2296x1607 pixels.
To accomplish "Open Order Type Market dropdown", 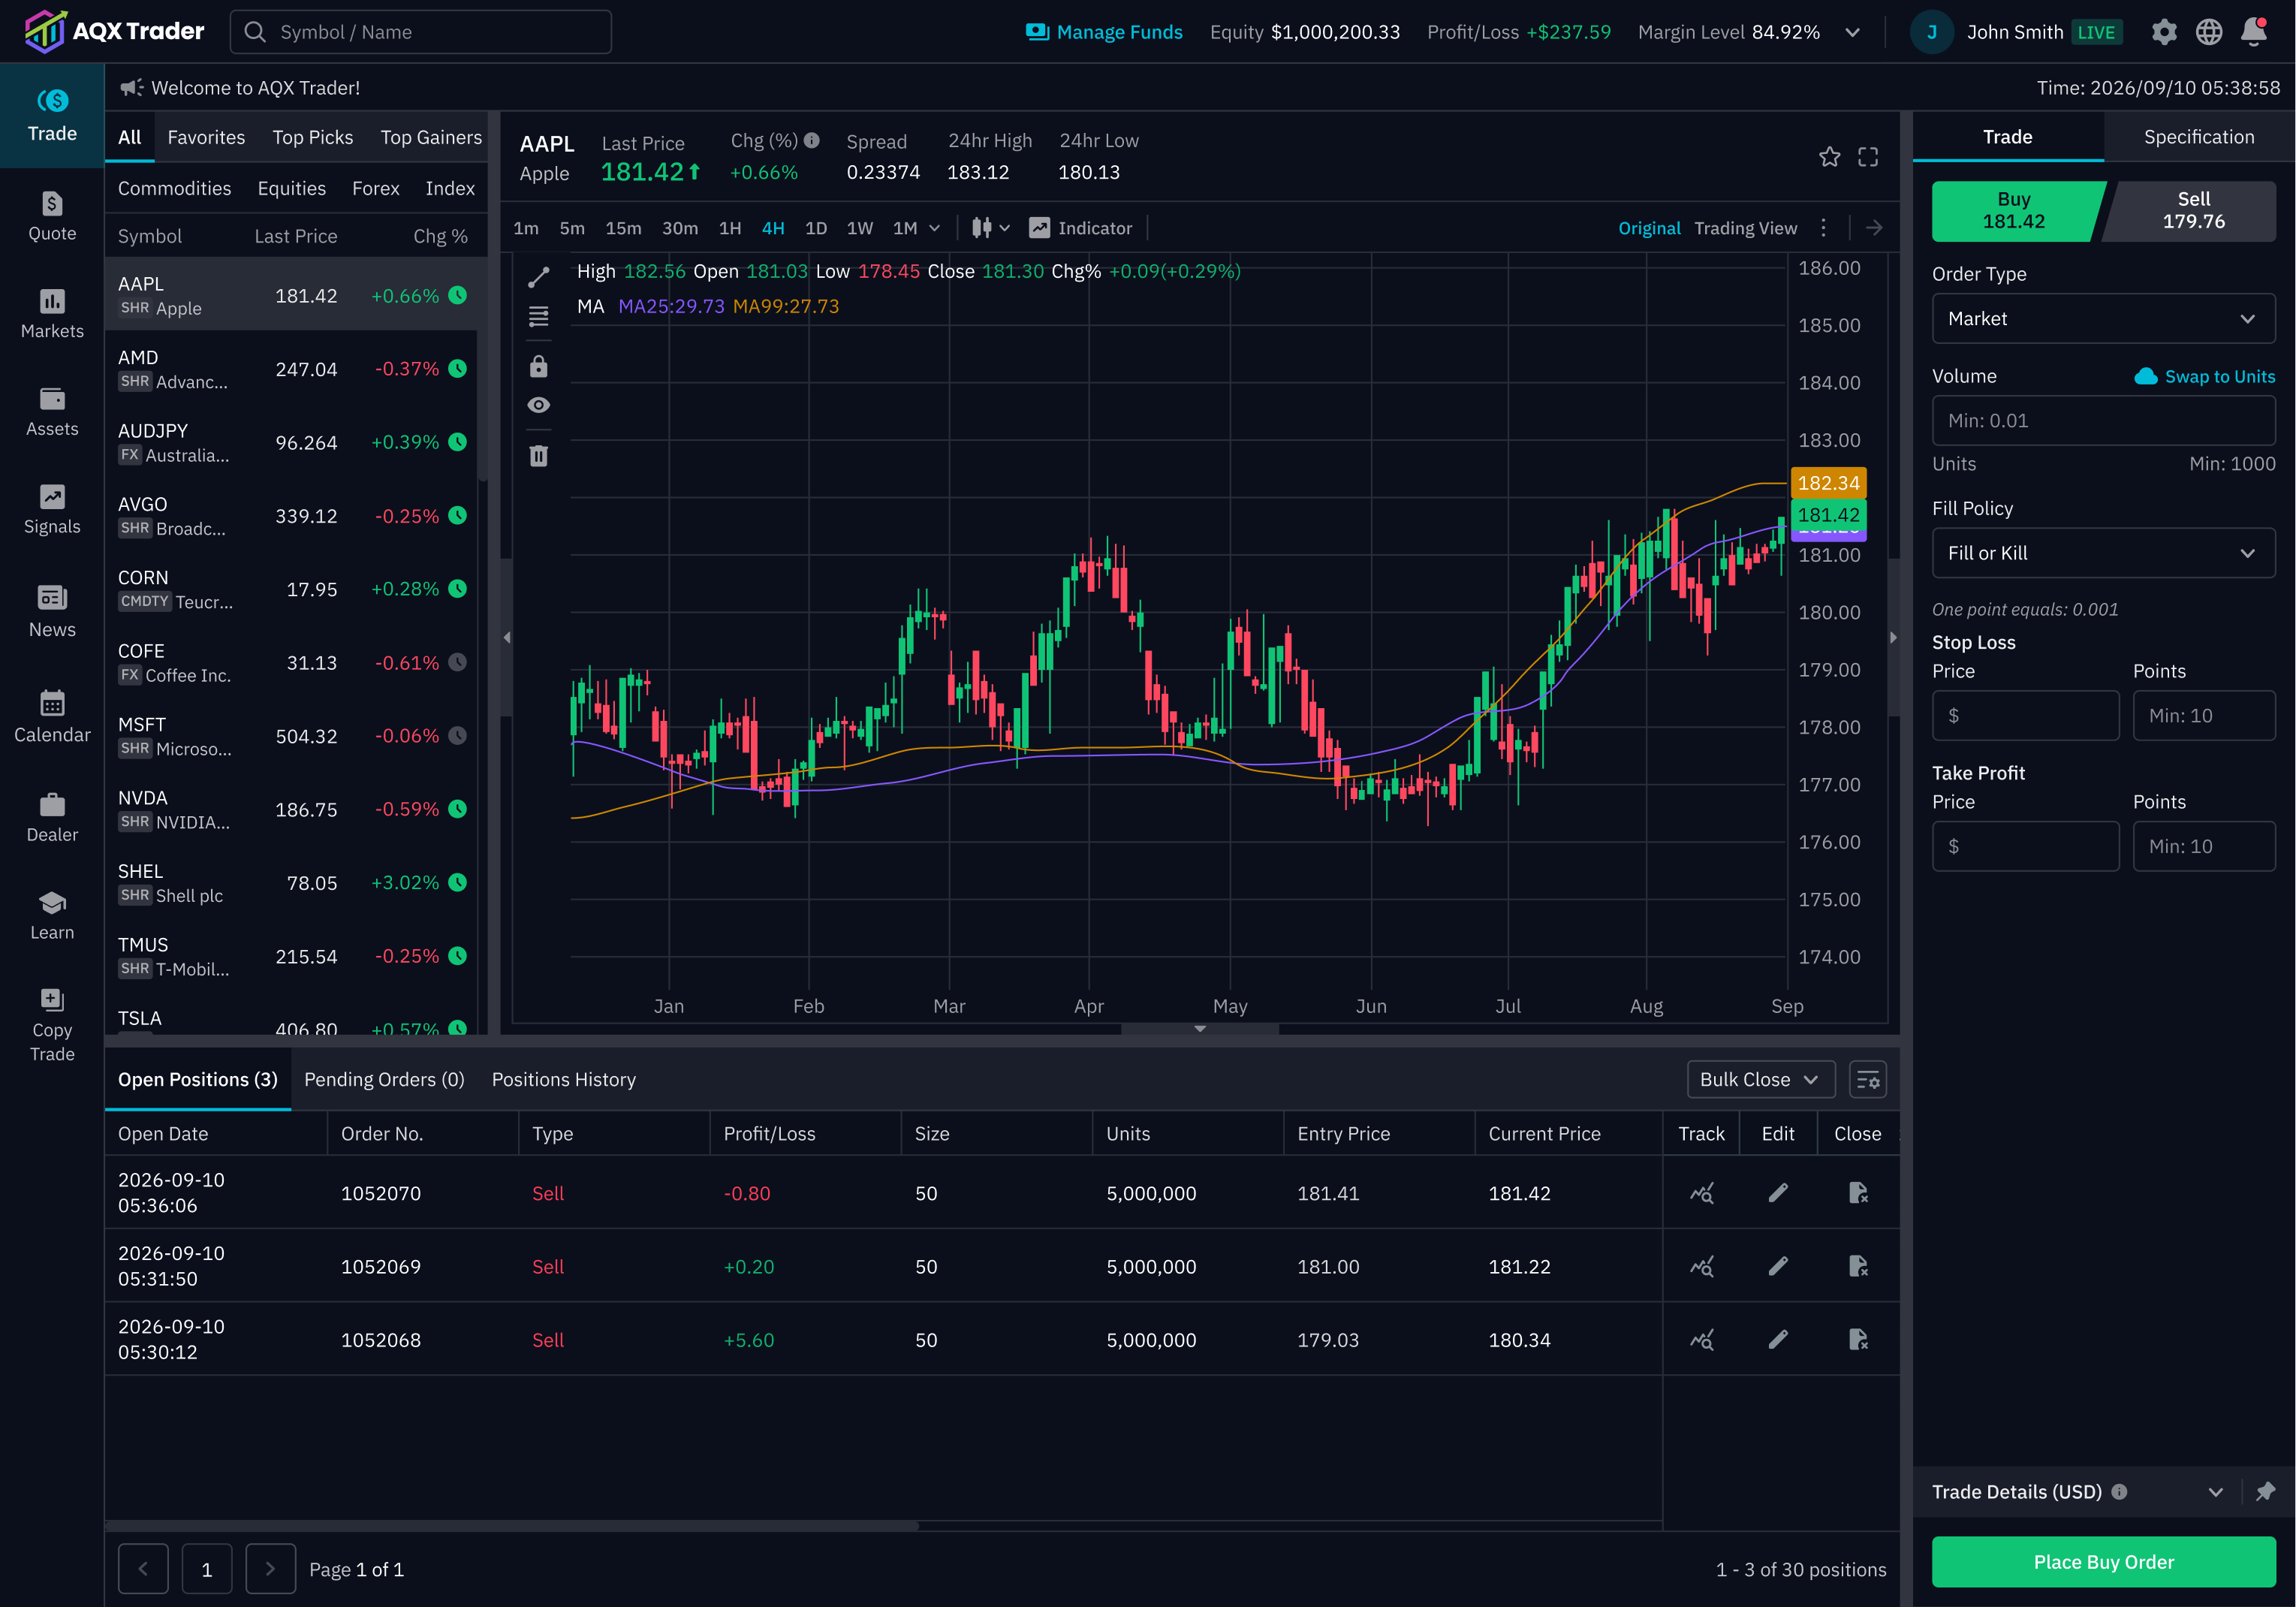I will tap(2103, 318).
